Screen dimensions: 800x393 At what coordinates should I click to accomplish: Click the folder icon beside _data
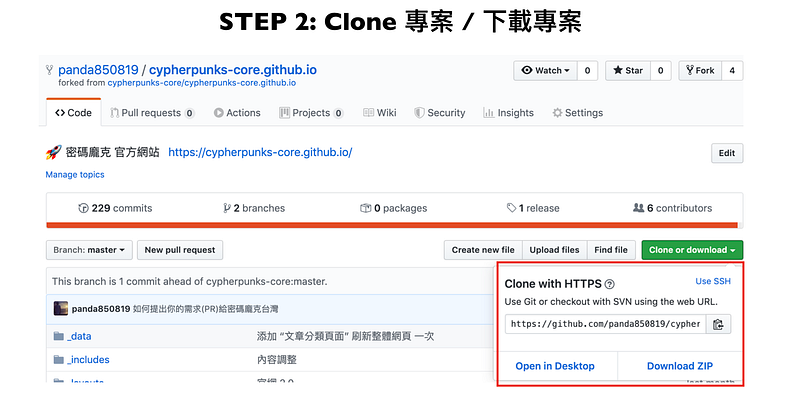(x=59, y=336)
